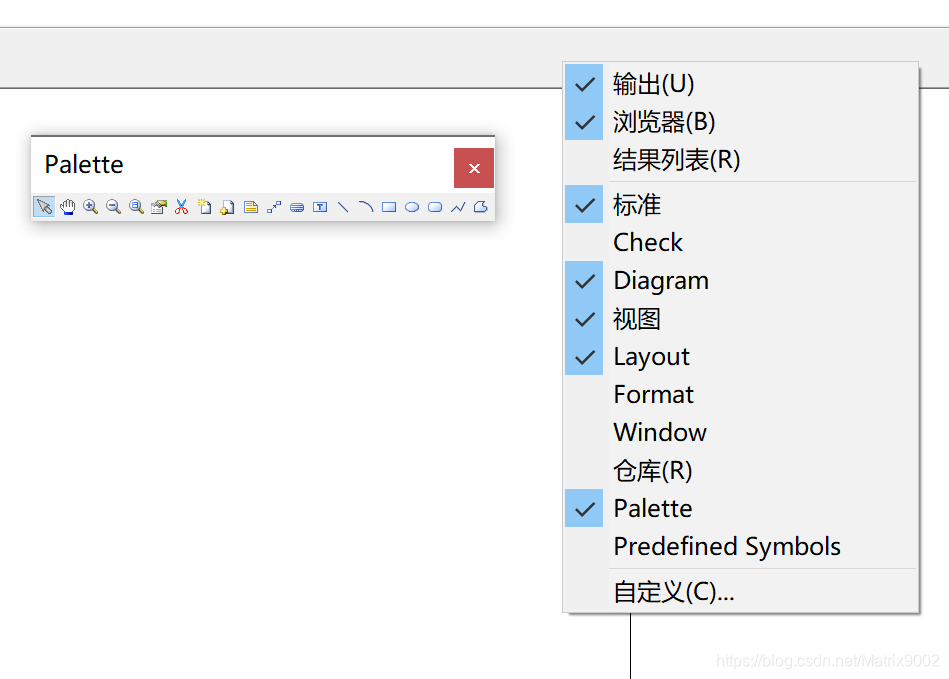The image size is (949, 679).
Task: Select the Title tool icon
Action: [x=297, y=207]
